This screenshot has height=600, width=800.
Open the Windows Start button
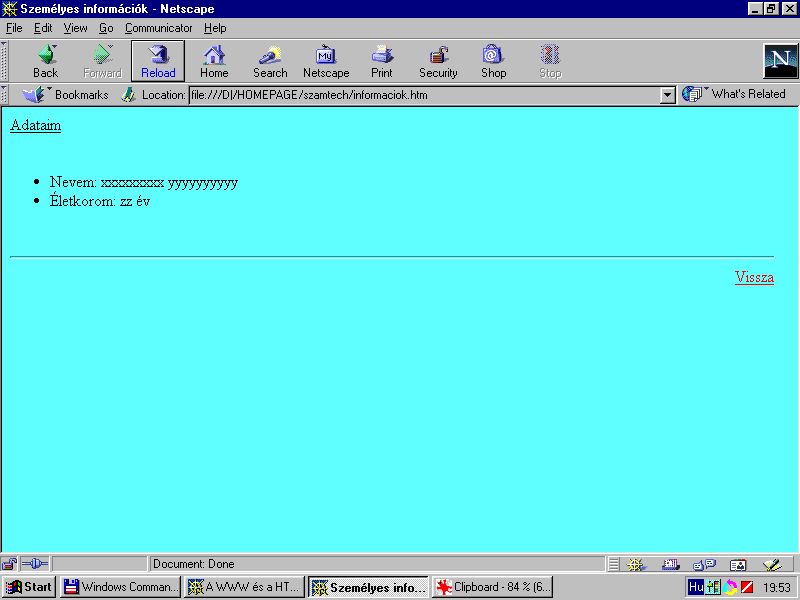[x=29, y=587]
